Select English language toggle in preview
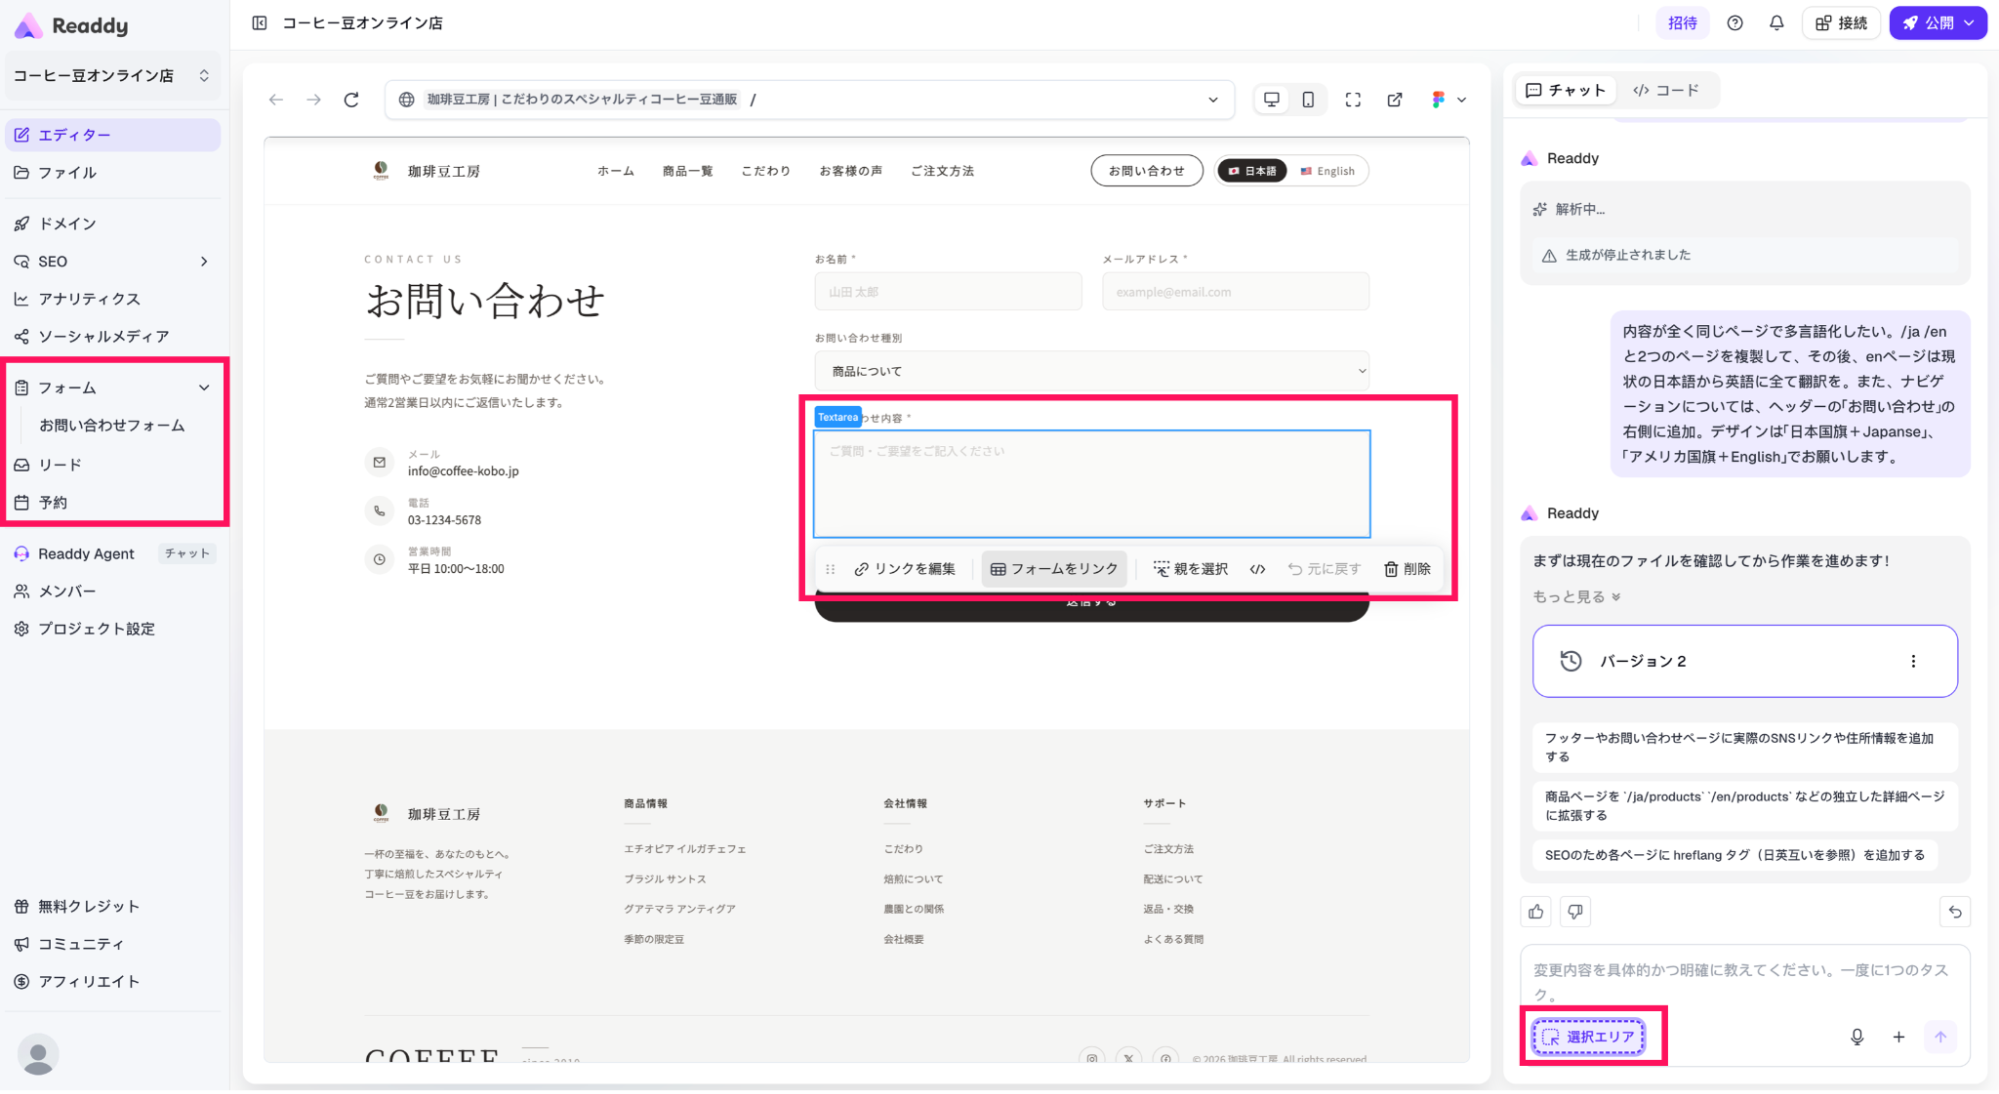This screenshot has height=1094, width=1999. (x=1328, y=171)
